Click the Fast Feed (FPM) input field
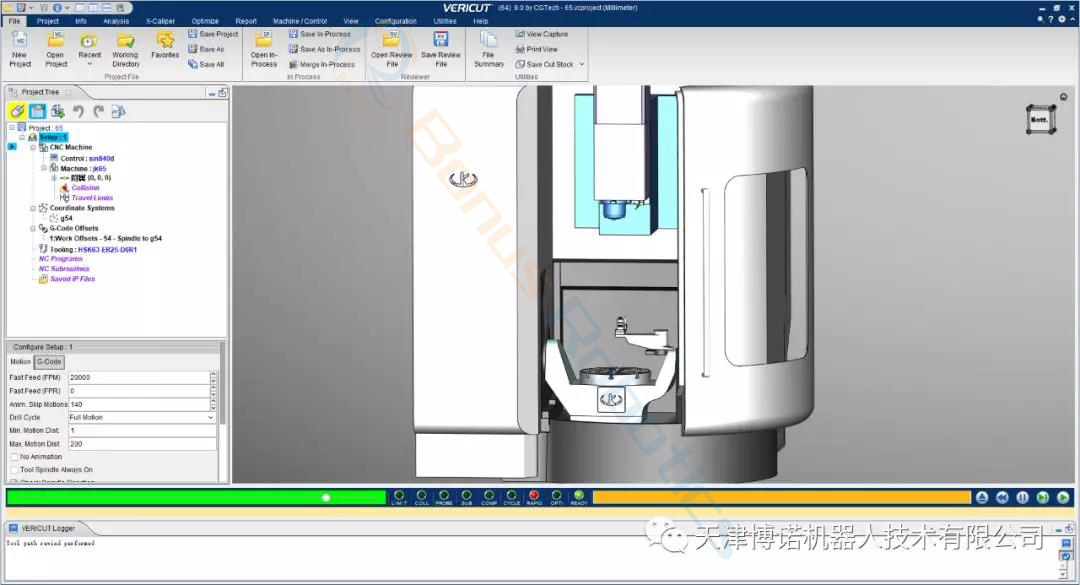 [138, 377]
